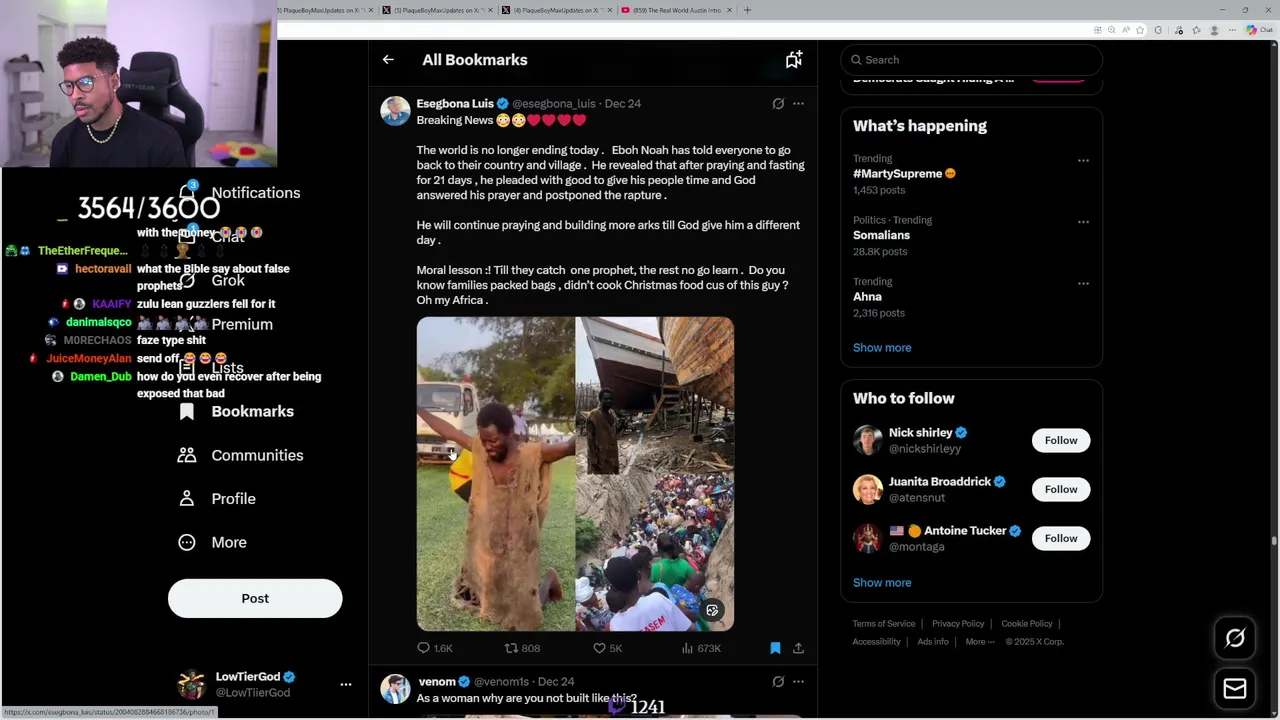
Task: Close The Real World Austin Intro tab
Action: 729,10
